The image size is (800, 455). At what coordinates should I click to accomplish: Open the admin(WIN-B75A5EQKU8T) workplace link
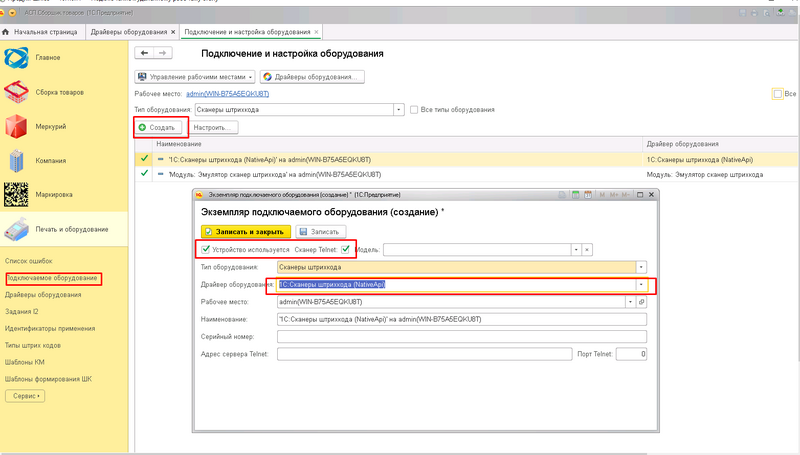(x=228, y=94)
